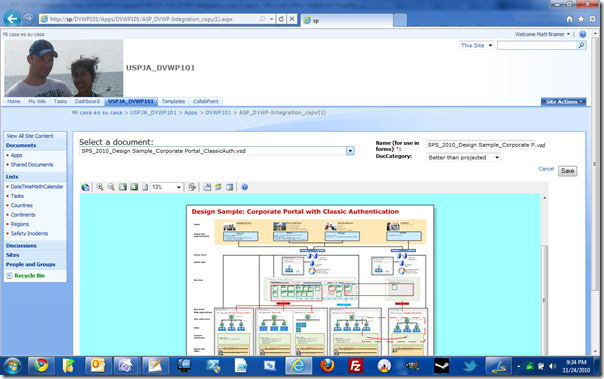Open the Recycle Bin

click(29, 276)
